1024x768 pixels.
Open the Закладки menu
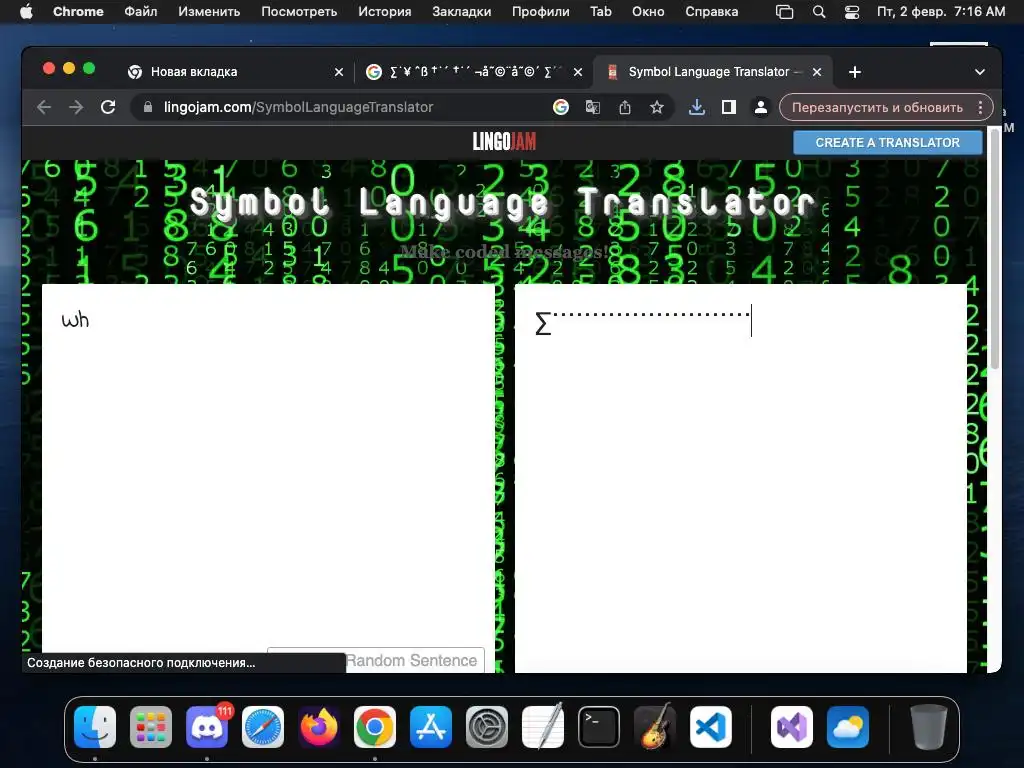462,12
